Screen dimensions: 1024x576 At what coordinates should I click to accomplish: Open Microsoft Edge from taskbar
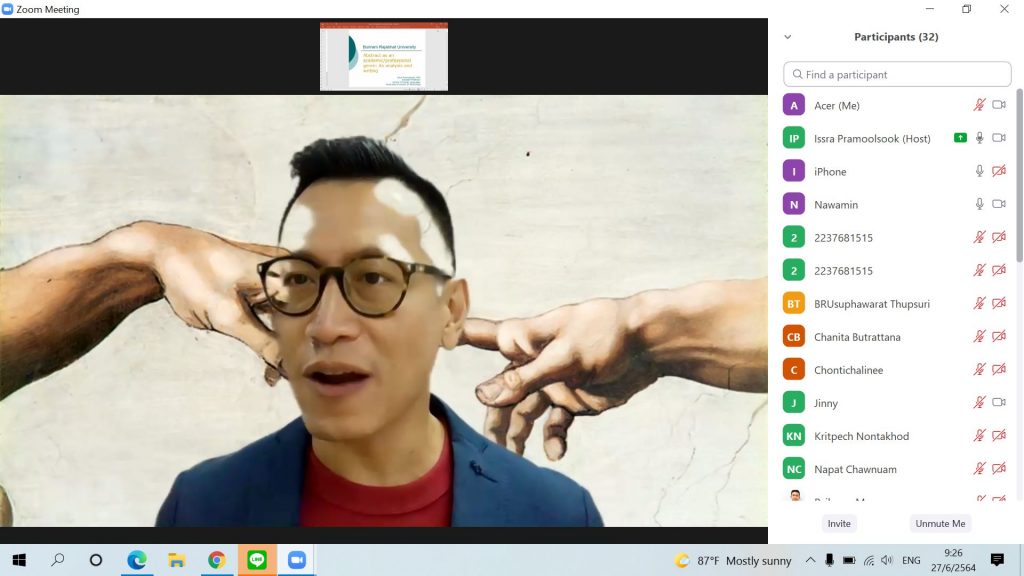136,560
